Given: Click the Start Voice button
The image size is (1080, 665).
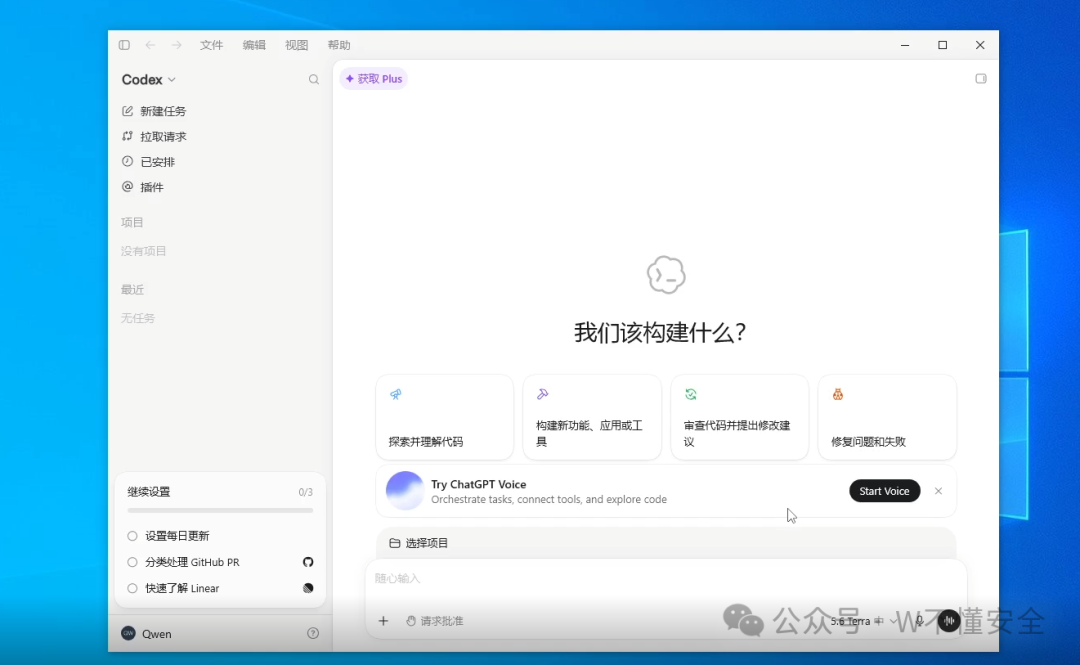Looking at the screenshot, I should pos(884,491).
